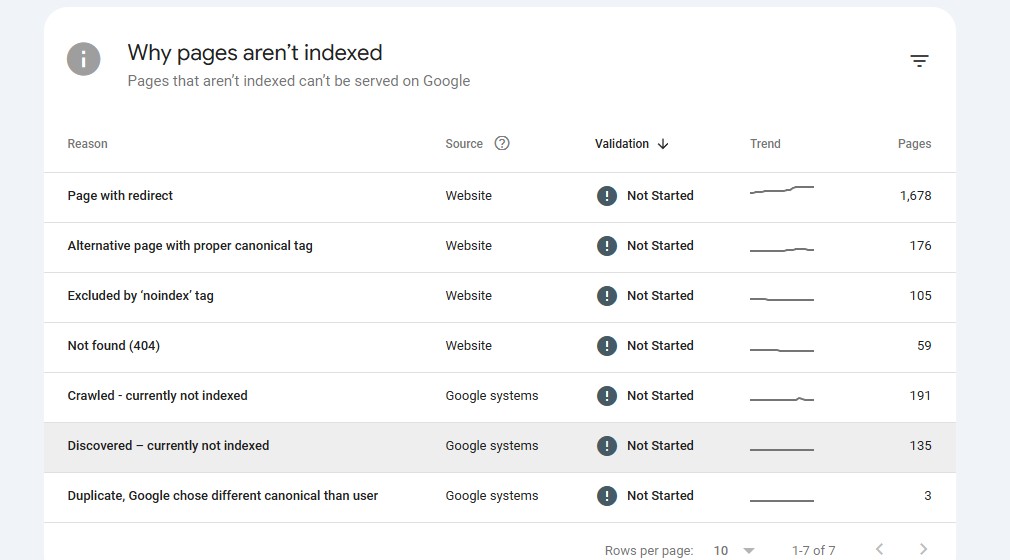Viewport: 1010px width, 560px height.
Task: Open the Source column help icon
Action: pyautogui.click(x=502, y=143)
